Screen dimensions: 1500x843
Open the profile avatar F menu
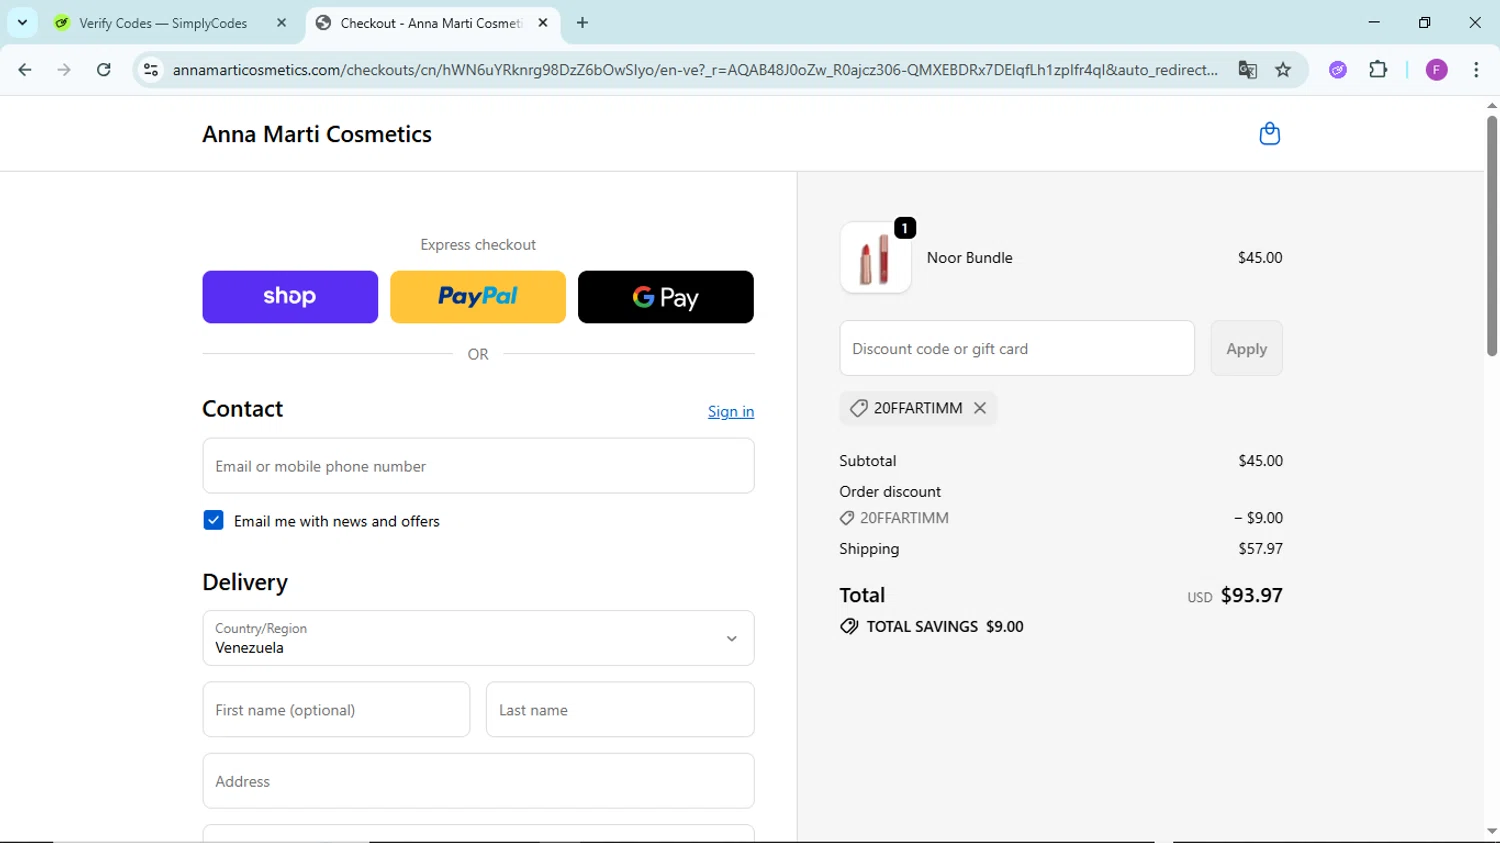coord(1436,70)
